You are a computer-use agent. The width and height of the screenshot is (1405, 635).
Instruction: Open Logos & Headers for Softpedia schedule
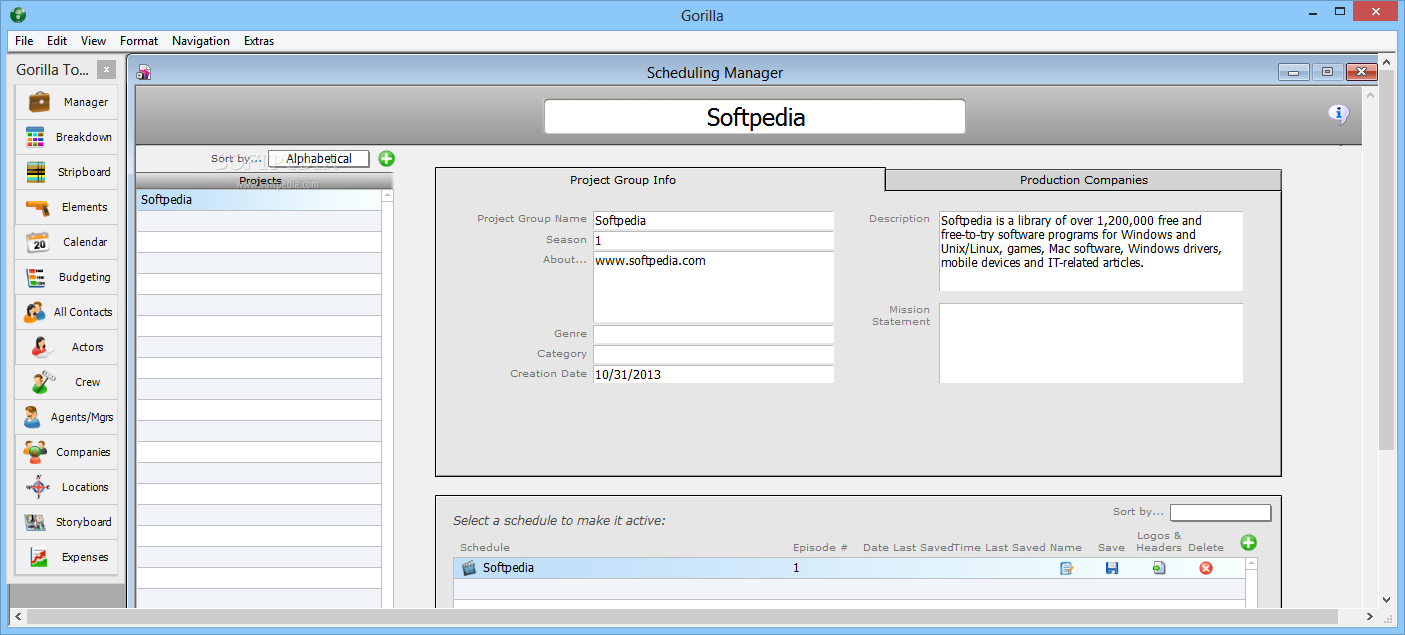(x=1159, y=568)
